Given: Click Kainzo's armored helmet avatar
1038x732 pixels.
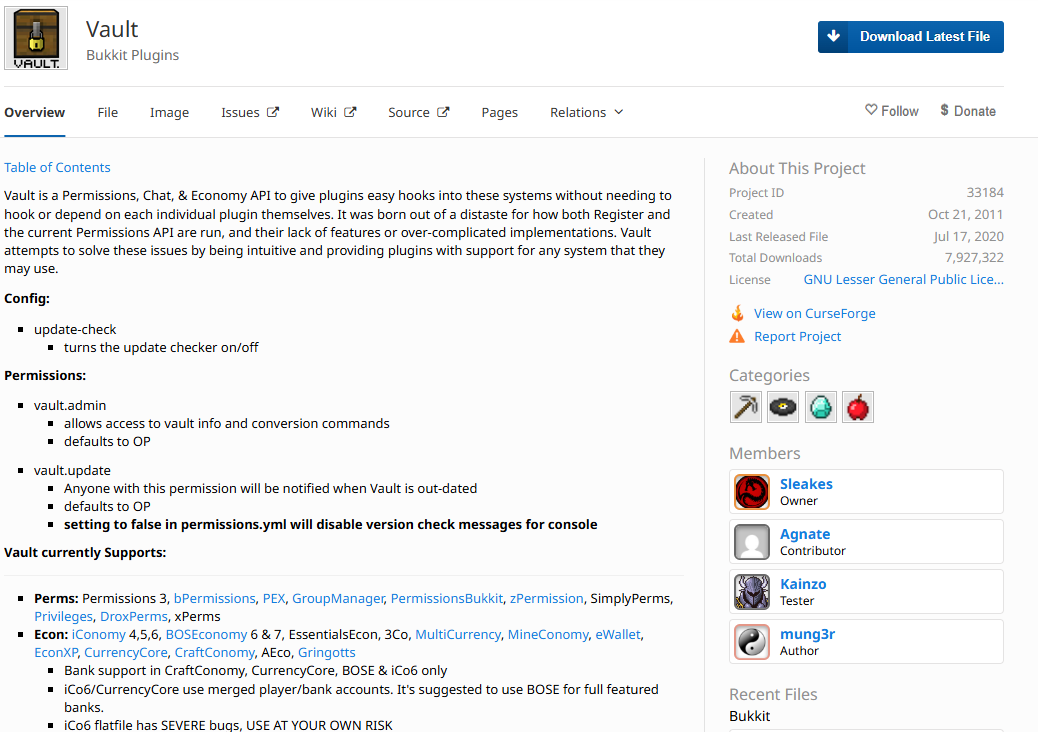Looking at the screenshot, I should point(752,592).
